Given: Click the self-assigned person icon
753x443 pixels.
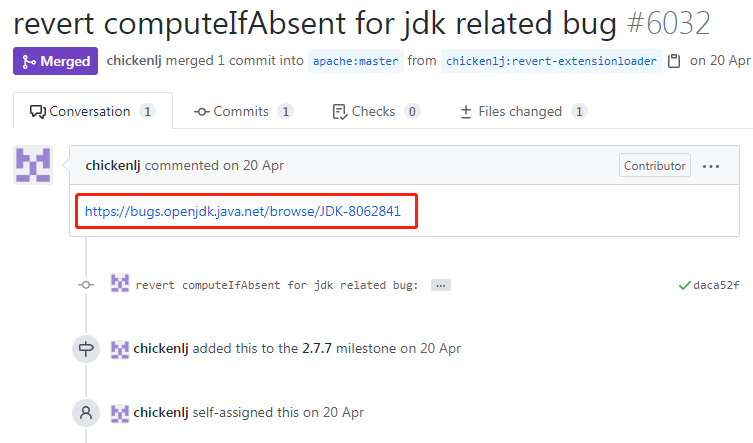Looking at the screenshot, I should click(x=86, y=413).
